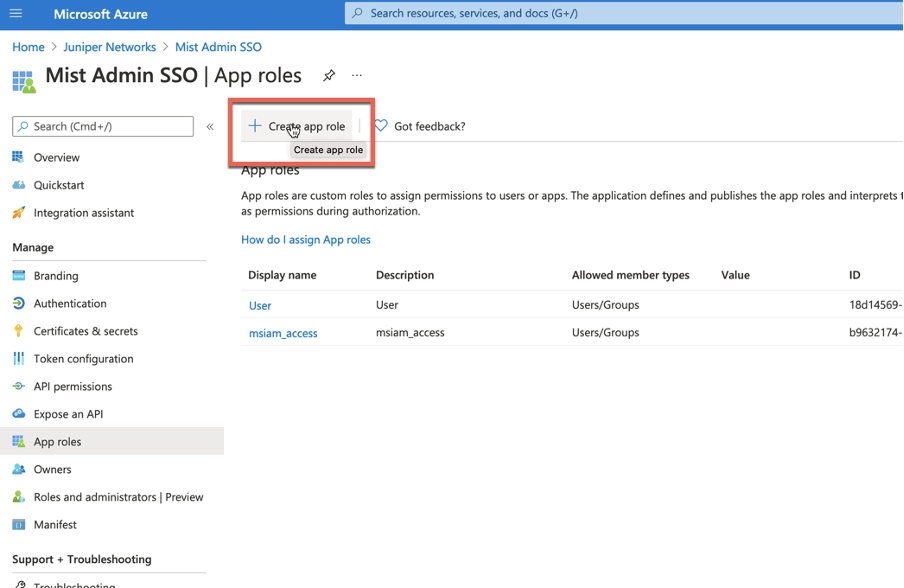Open the Azure portal hamburger menu
Image resolution: width=904 pixels, height=588 pixels.
[16, 14]
